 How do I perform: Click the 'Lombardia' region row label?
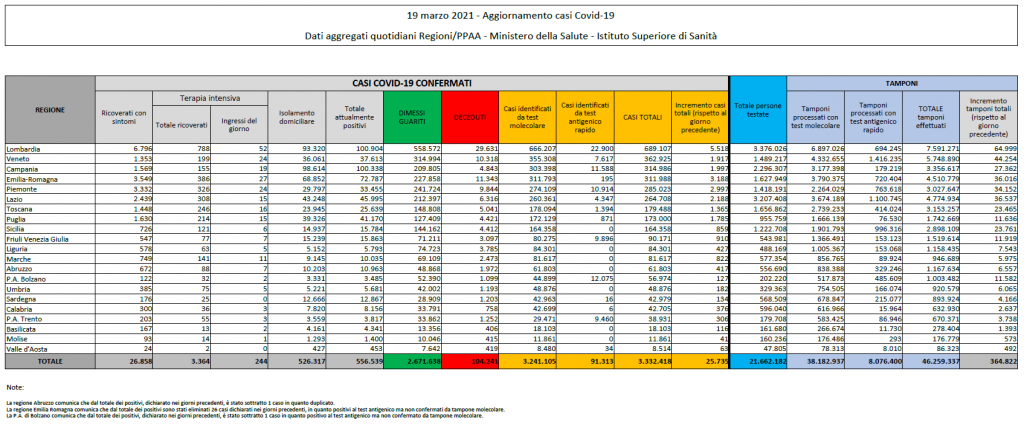pos(24,149)
